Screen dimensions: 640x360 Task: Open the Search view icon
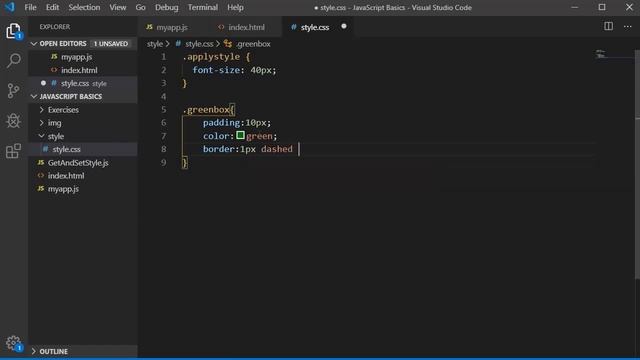[x=13, y=60]
